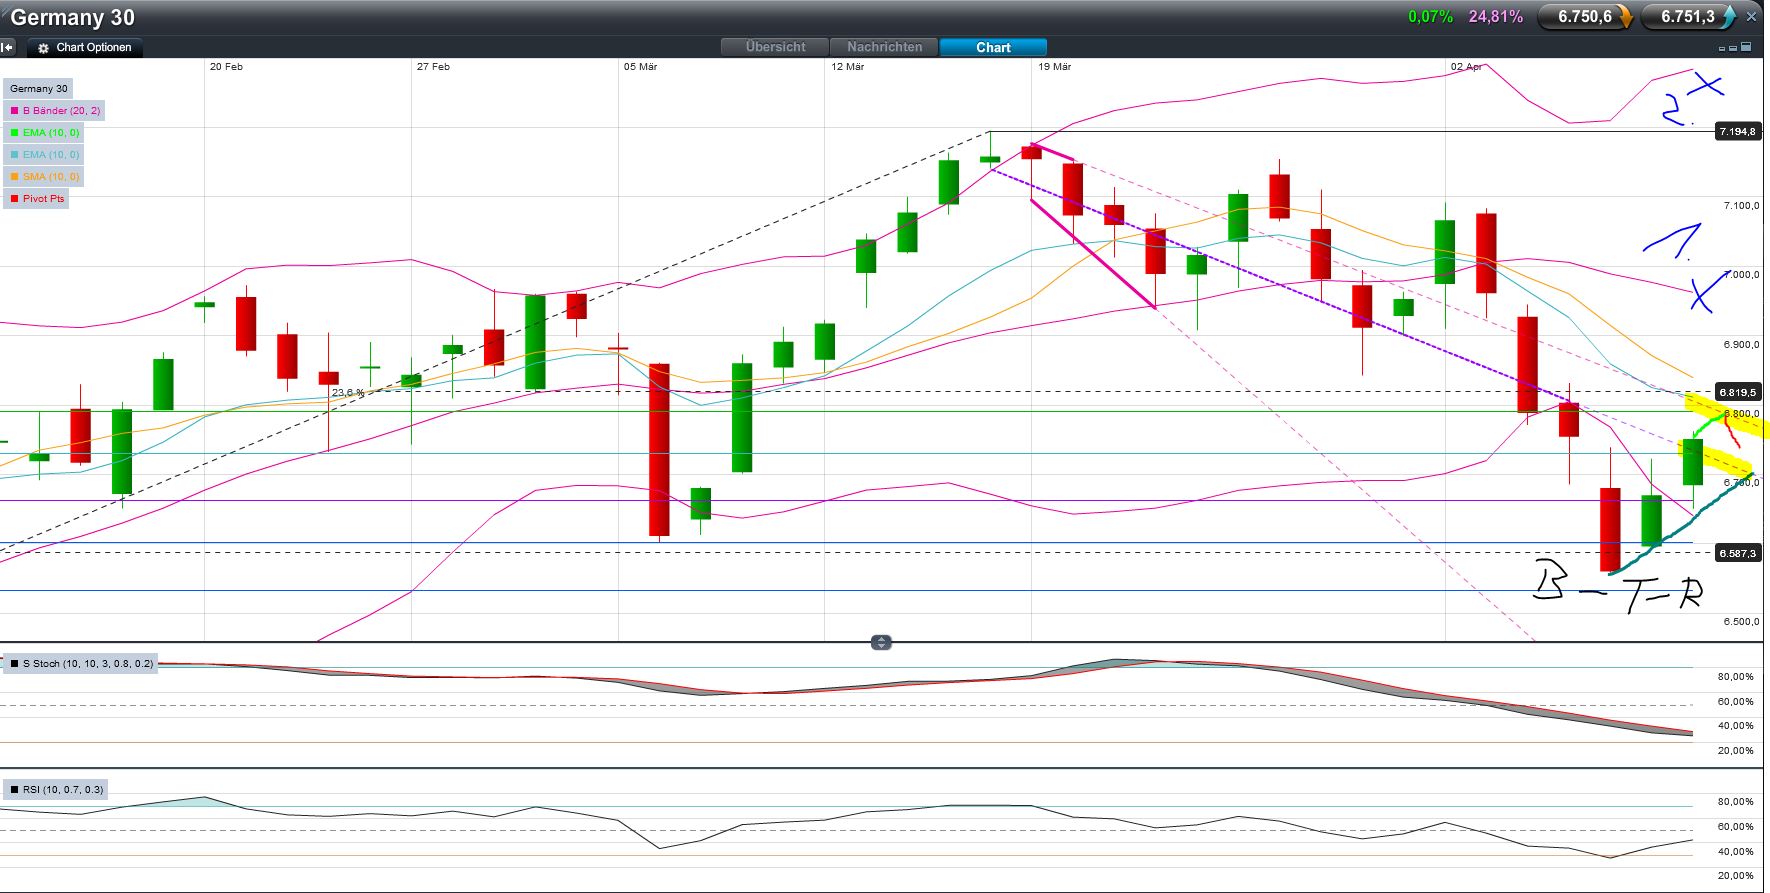Click the Germany 30 window title

[72, 18]
